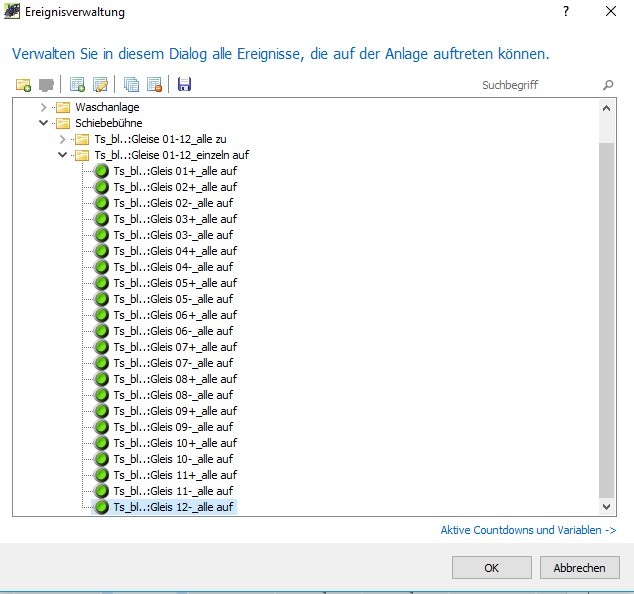The width and height of the screenshot is (634, 594).
Task: Open the Aktive Countdowns und Variablen link
Action: click(528, 530)
